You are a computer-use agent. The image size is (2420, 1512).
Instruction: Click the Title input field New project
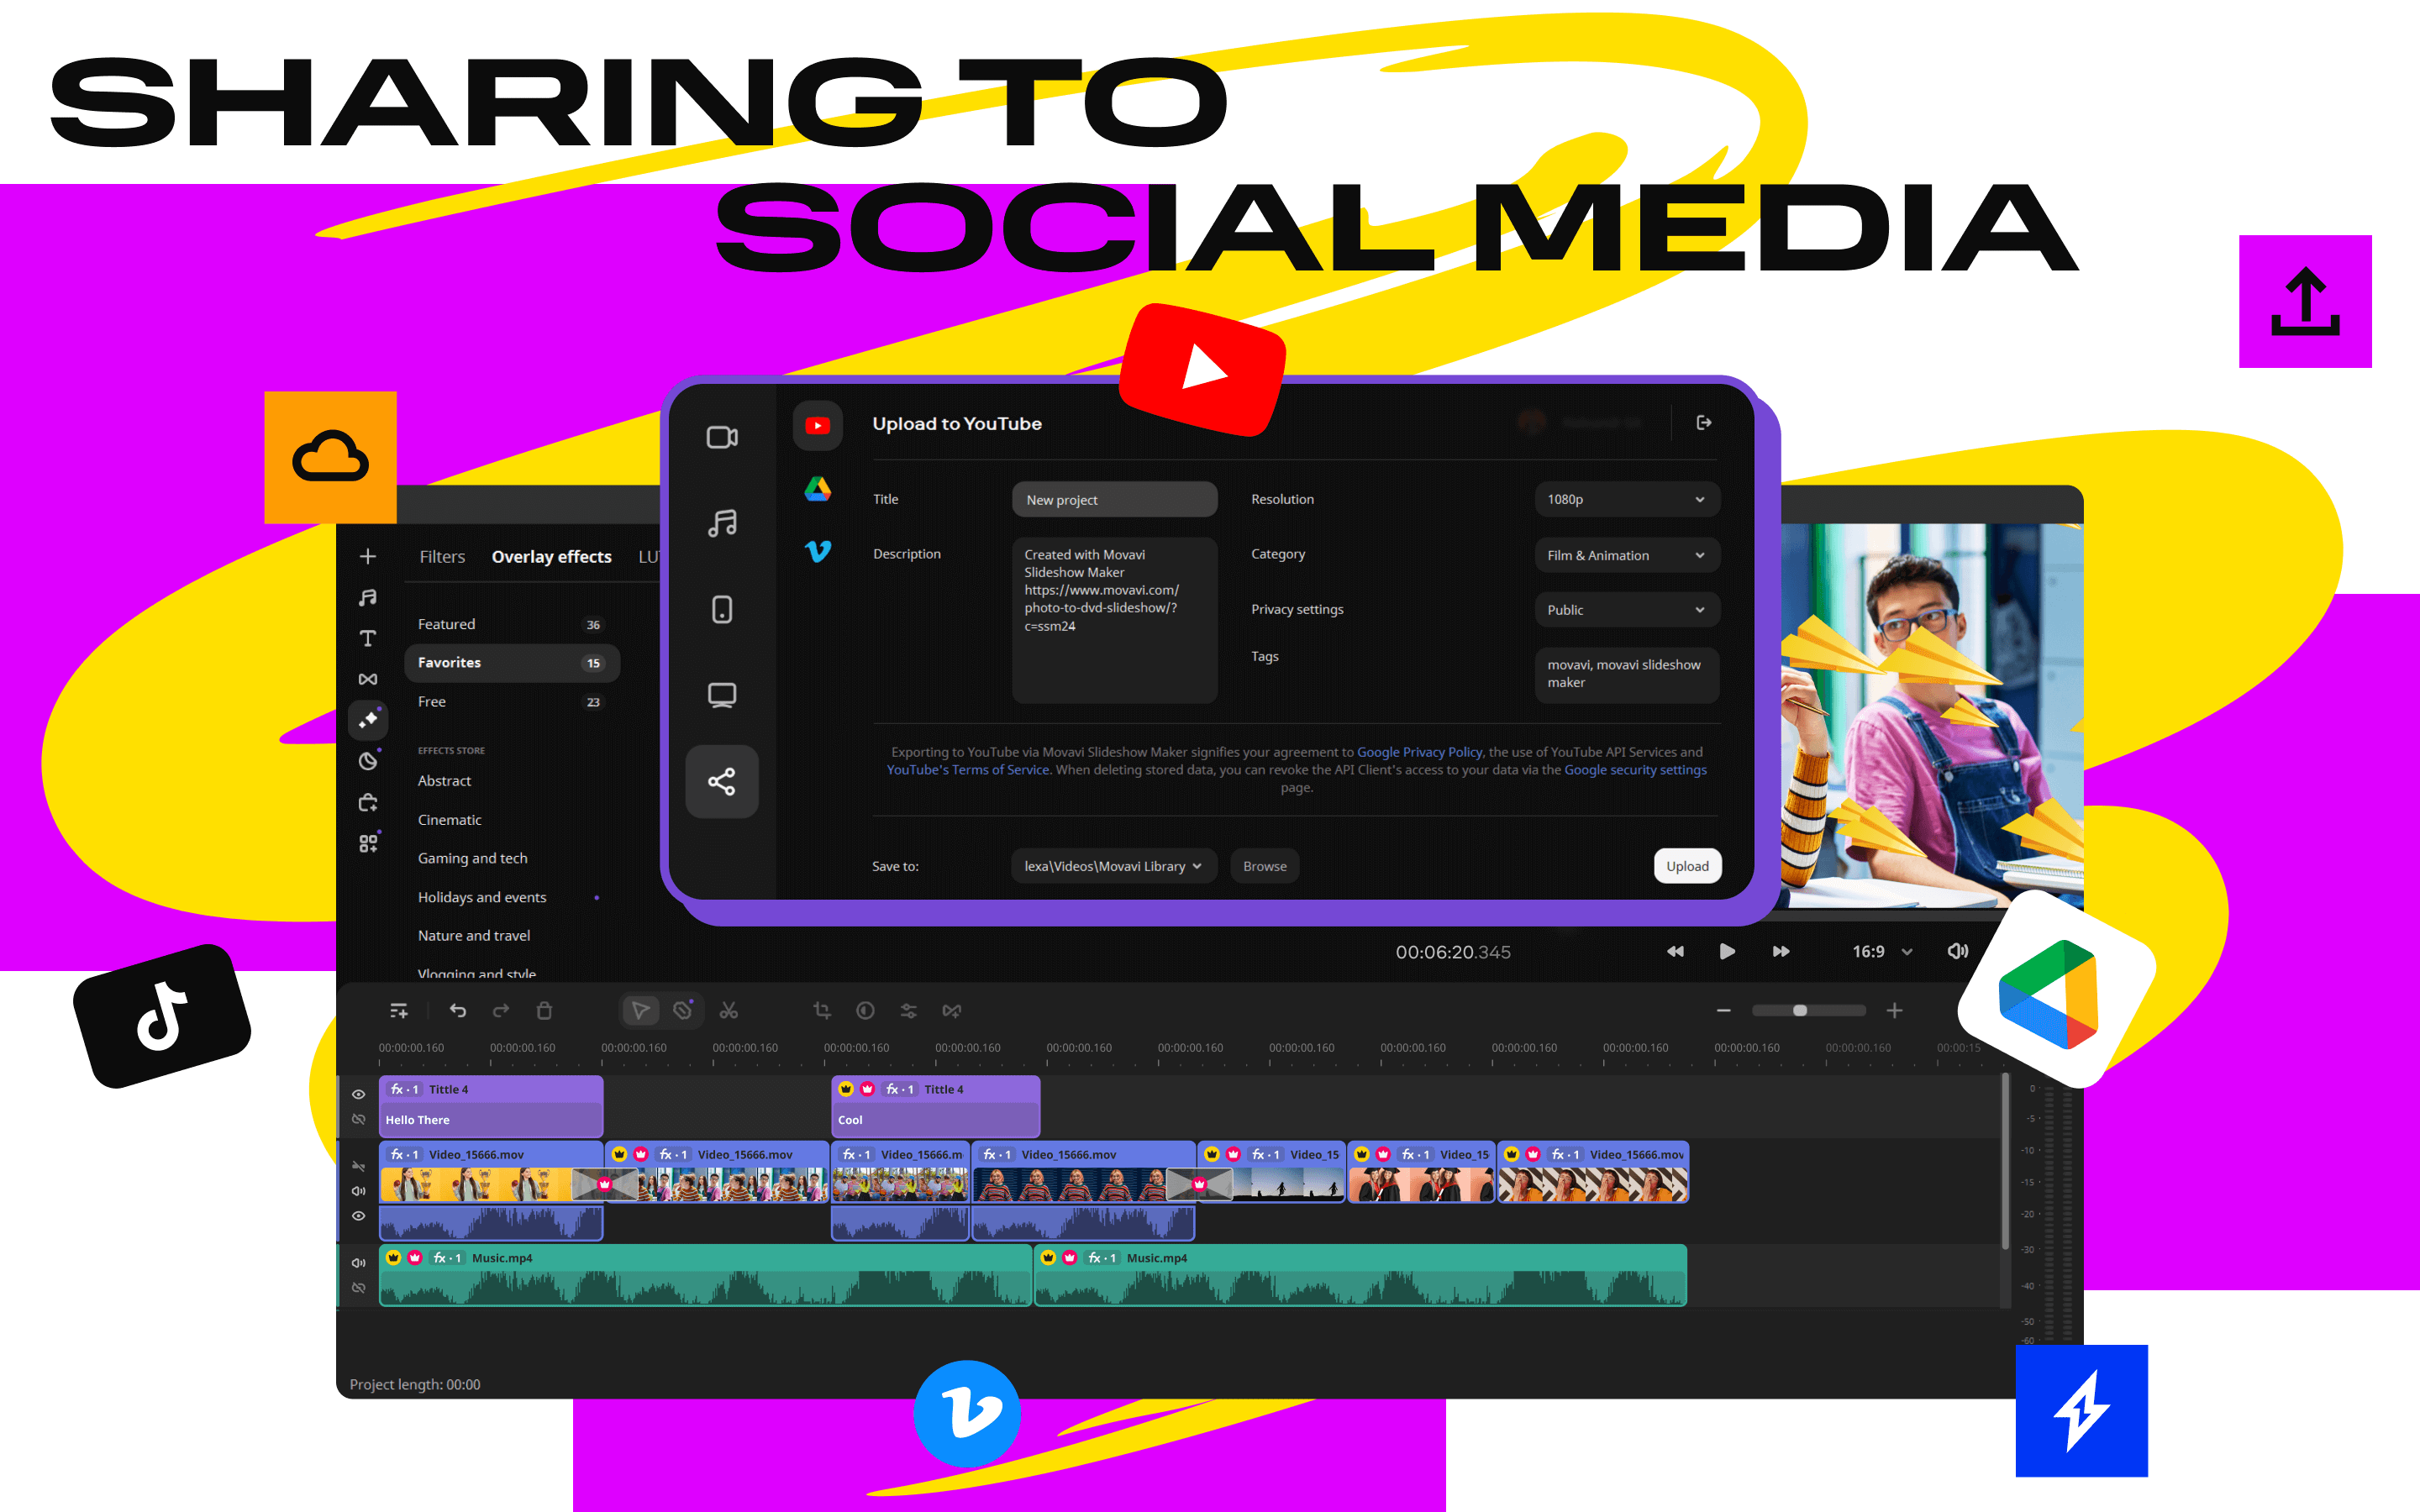tap(1114, 499)
